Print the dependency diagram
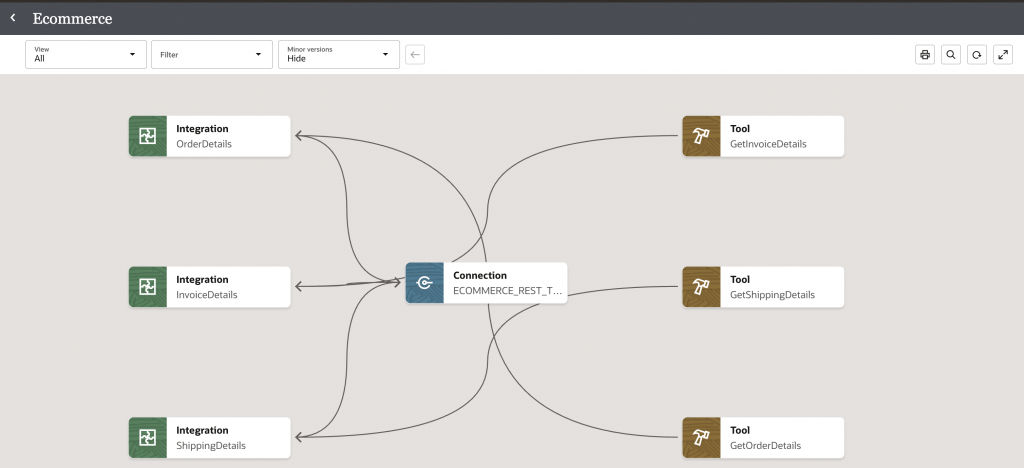 [x=925, y=55]
